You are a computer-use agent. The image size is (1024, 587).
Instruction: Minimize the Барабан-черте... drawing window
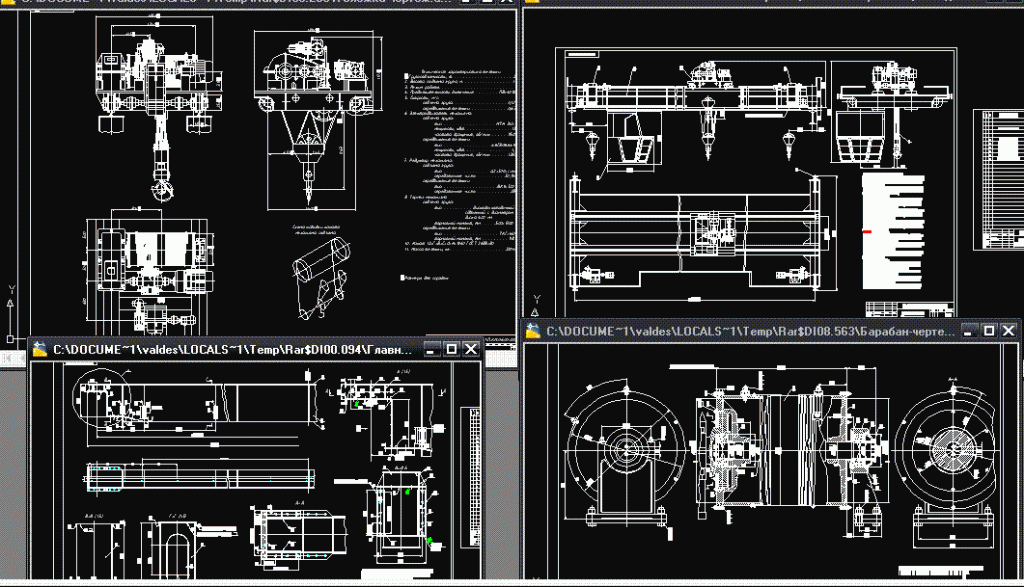pyautogui.click(x=969, y=331)
